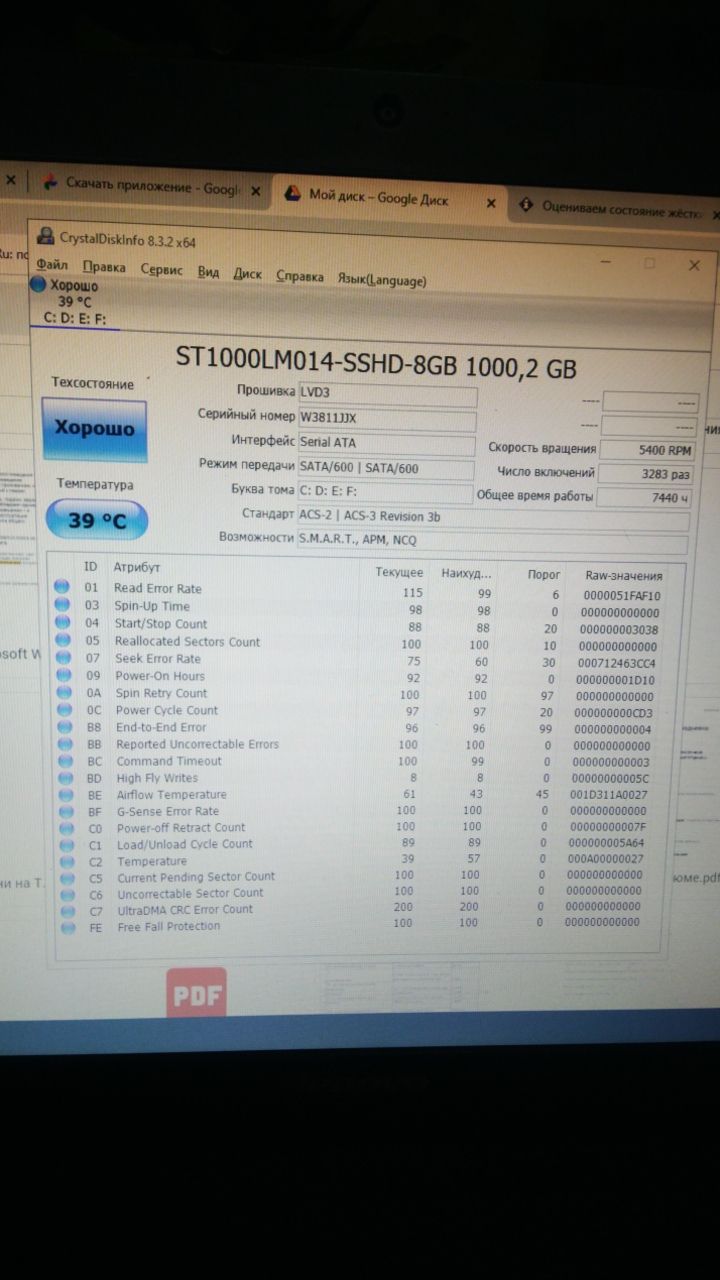Close the Мой диск – Google Диск tab
This screenshot has width=720, height=1280.
(x=490, y=204)
